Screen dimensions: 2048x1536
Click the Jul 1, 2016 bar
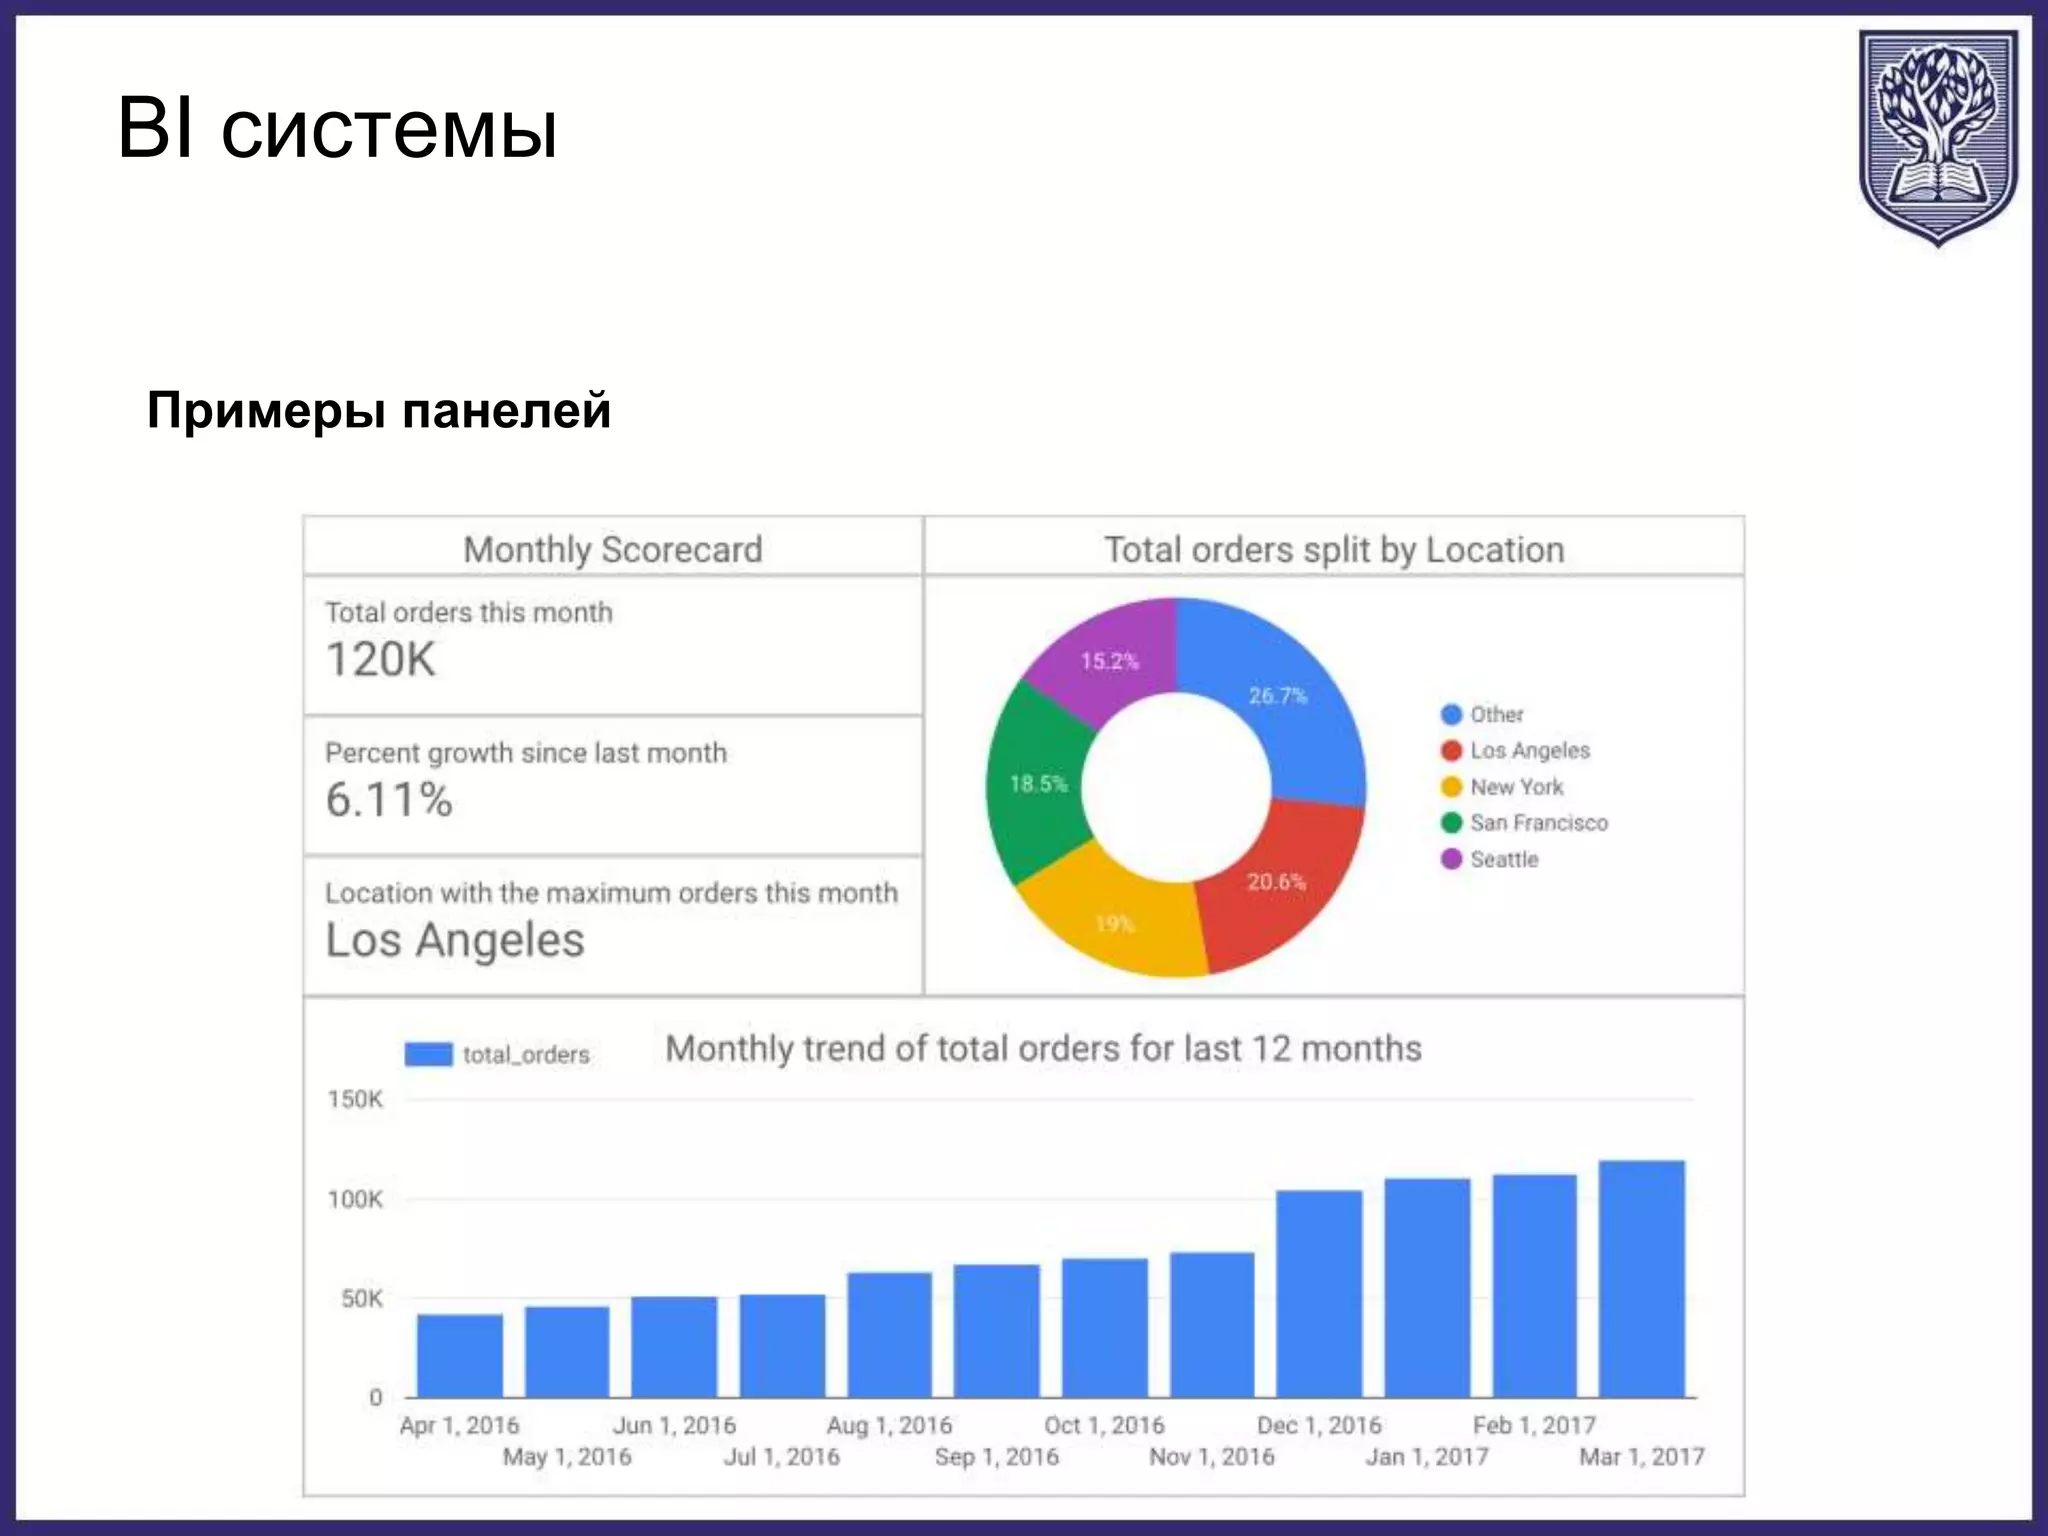(x=782, y=1346)
